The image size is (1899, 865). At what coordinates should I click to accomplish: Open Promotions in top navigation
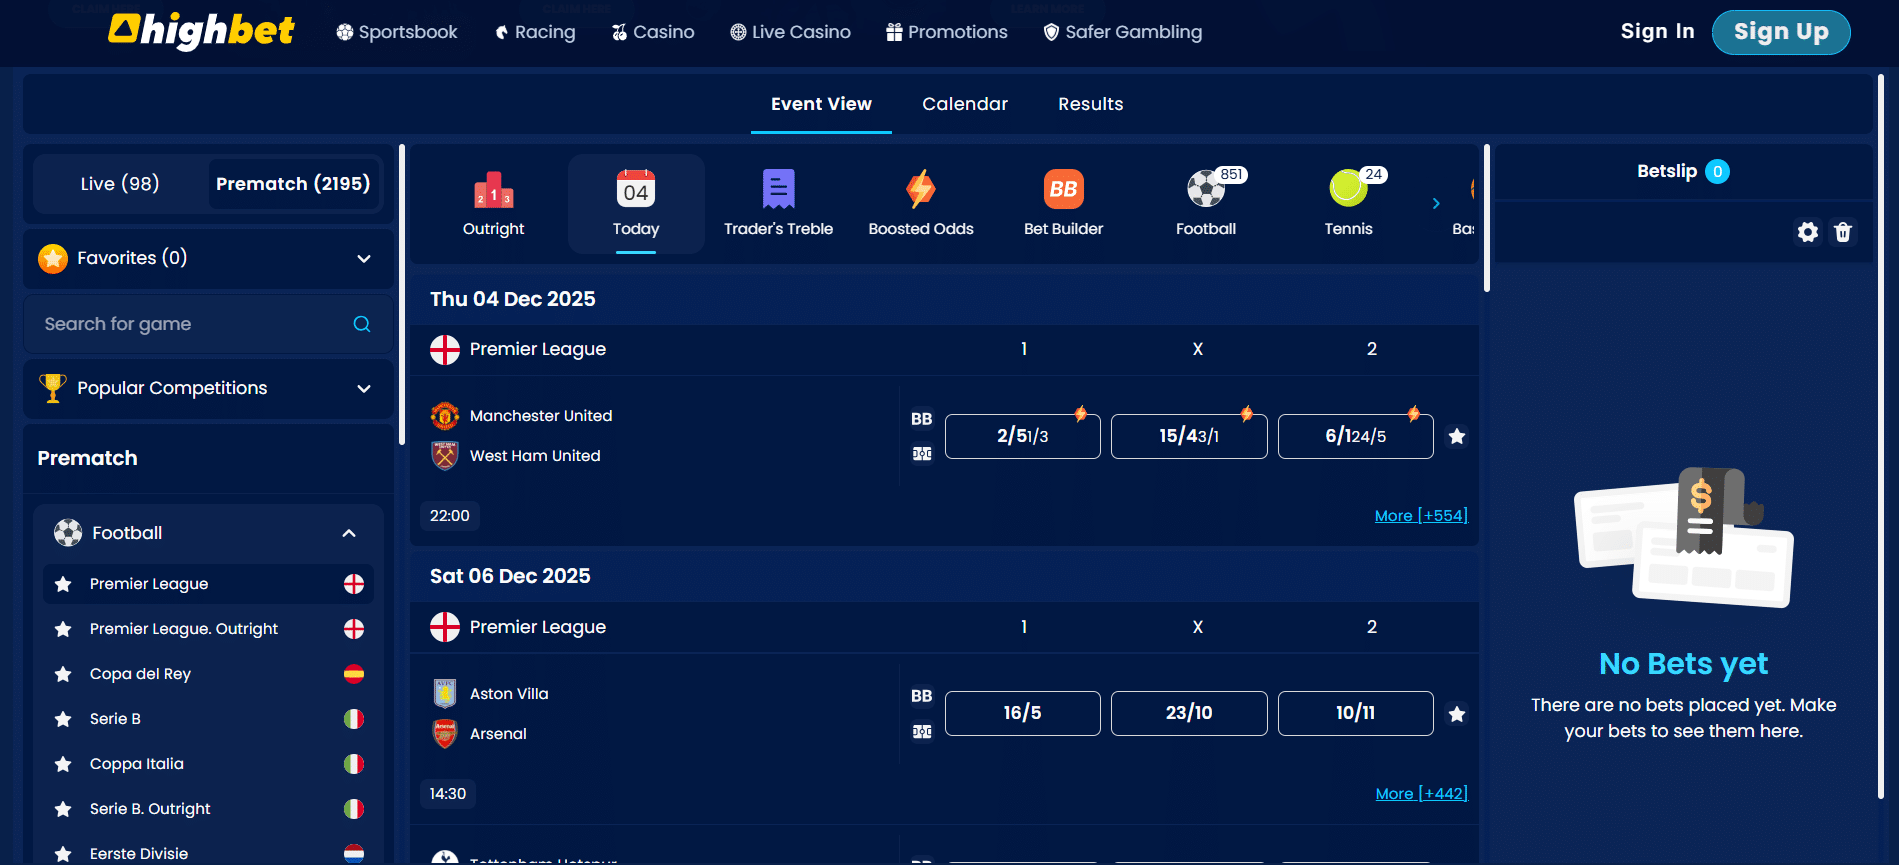click(x=947, y=32)
